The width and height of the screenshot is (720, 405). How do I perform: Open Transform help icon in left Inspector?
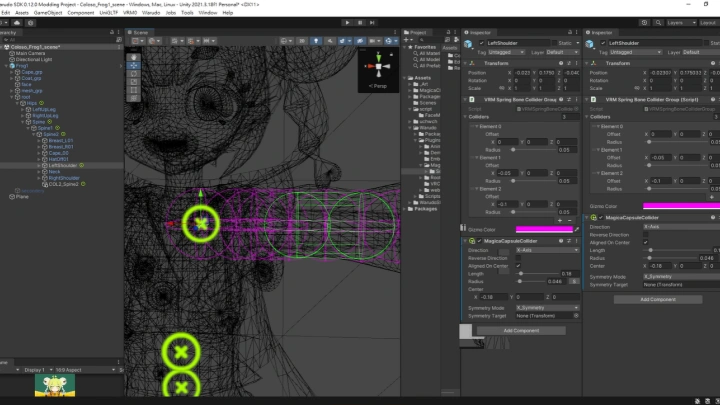click(561, 63)
